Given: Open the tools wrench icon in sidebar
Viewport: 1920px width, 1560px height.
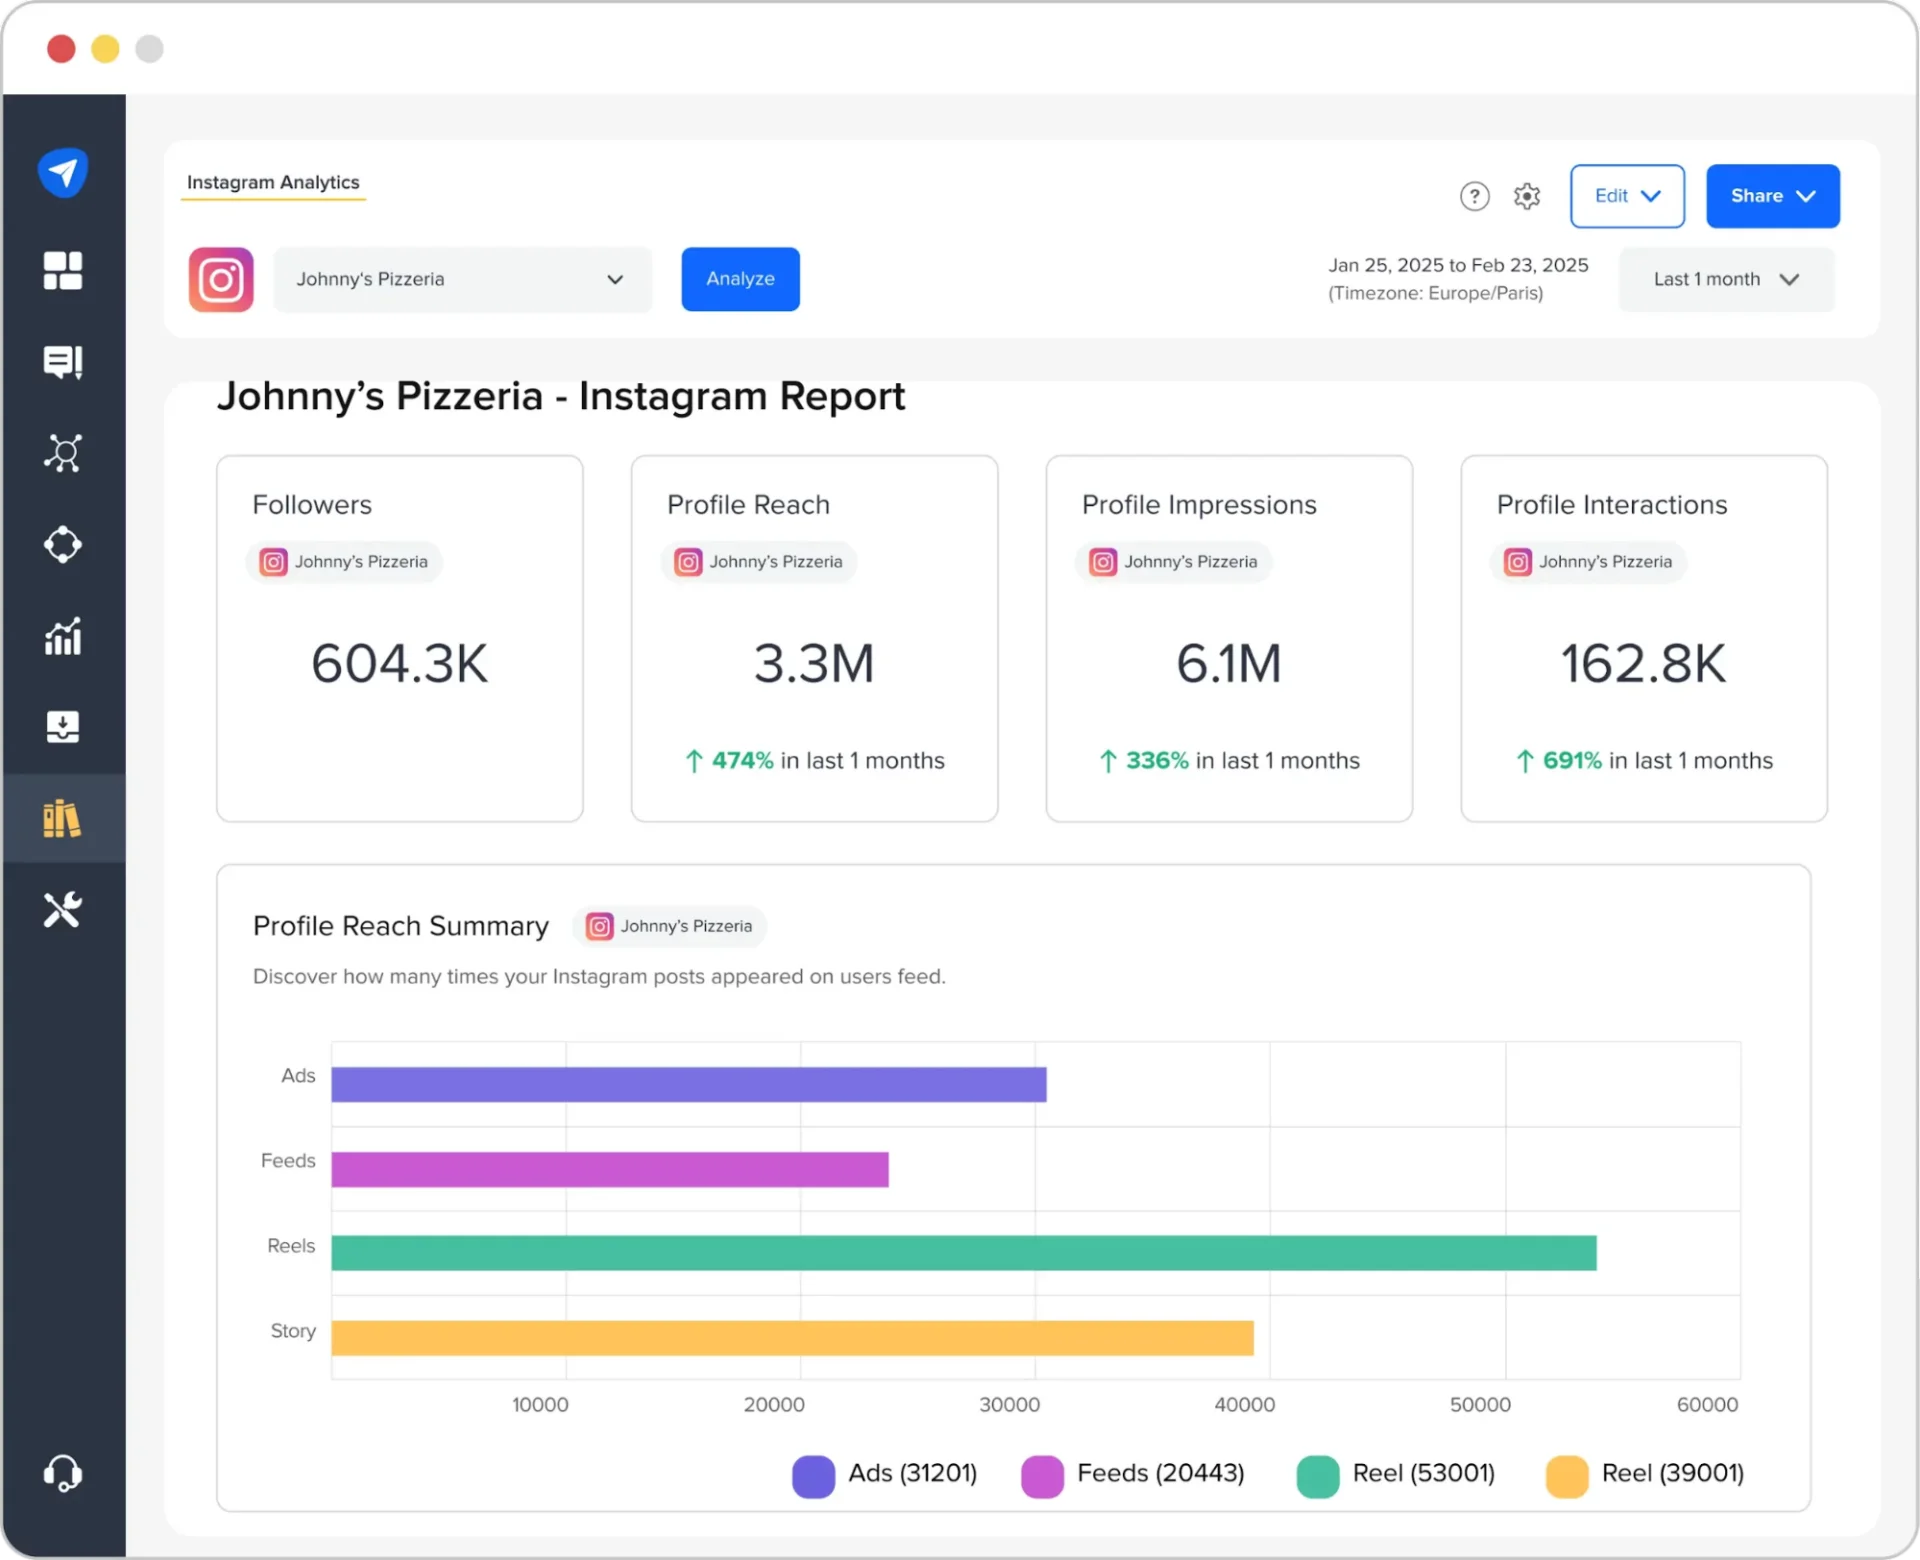Looking at the screenshot, I should [62, 910].
